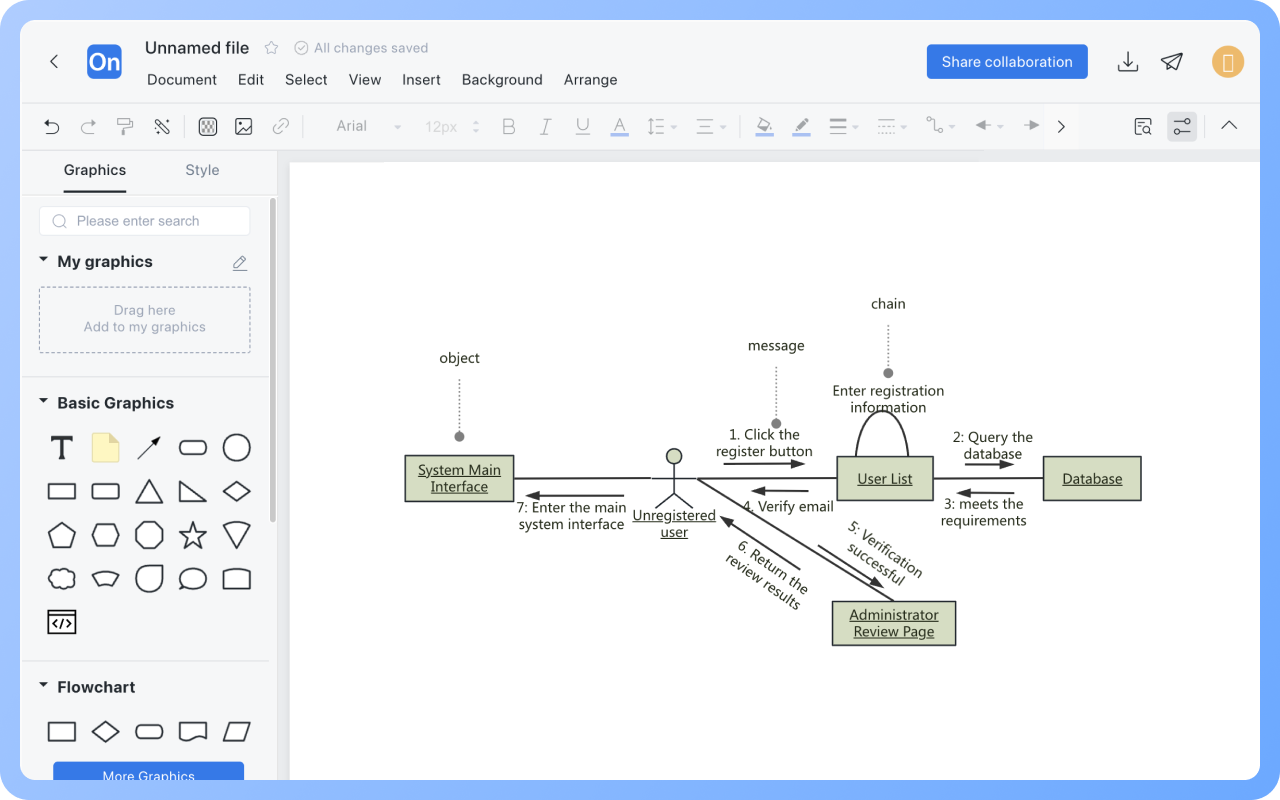Toggle underline text formatting
Image resolution: width=1280 pixels, height=800 pixels.
click(x=583, y=126)
